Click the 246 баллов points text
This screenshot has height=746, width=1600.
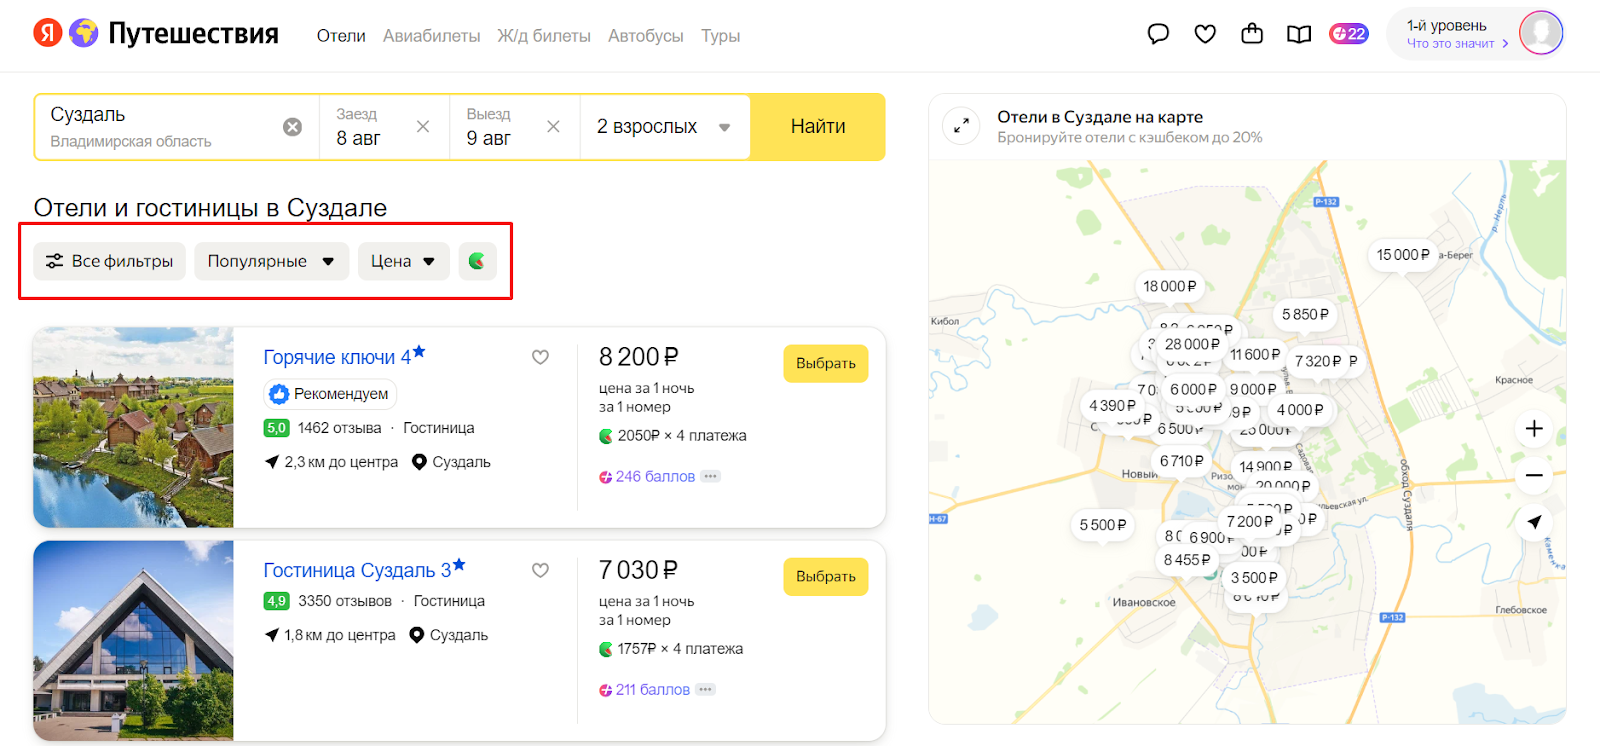655,476
